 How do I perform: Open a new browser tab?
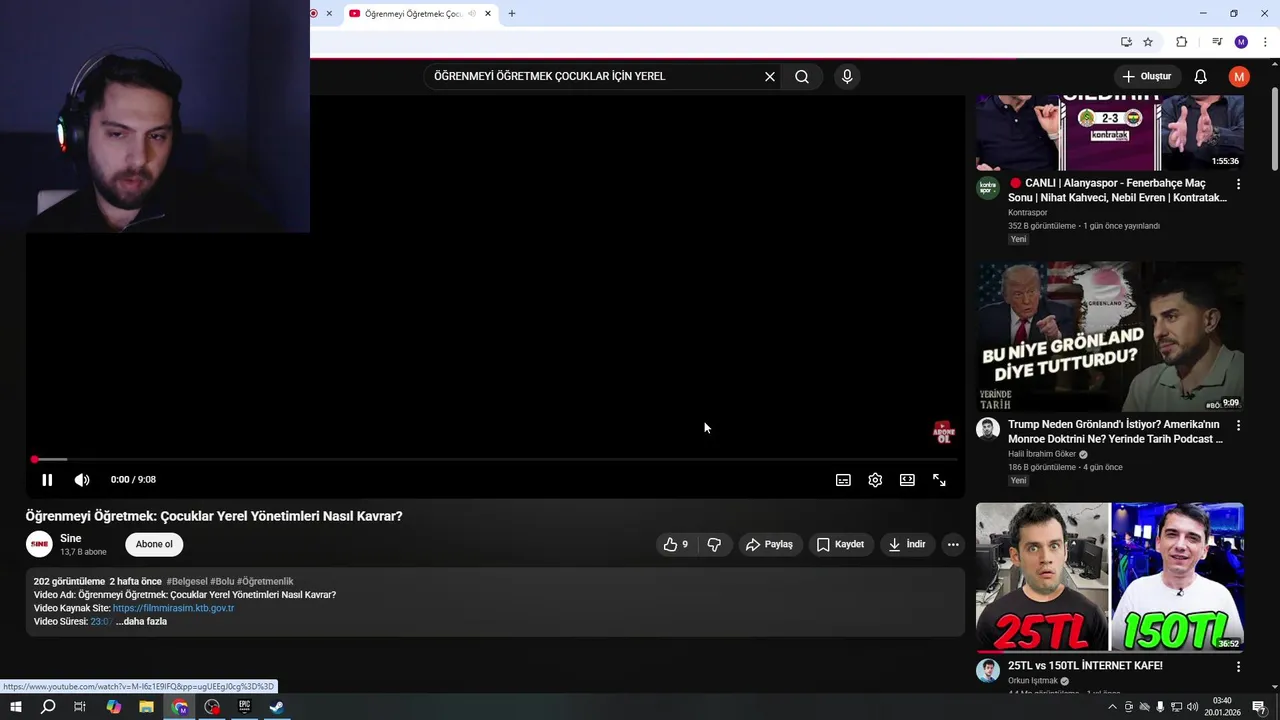512,14
